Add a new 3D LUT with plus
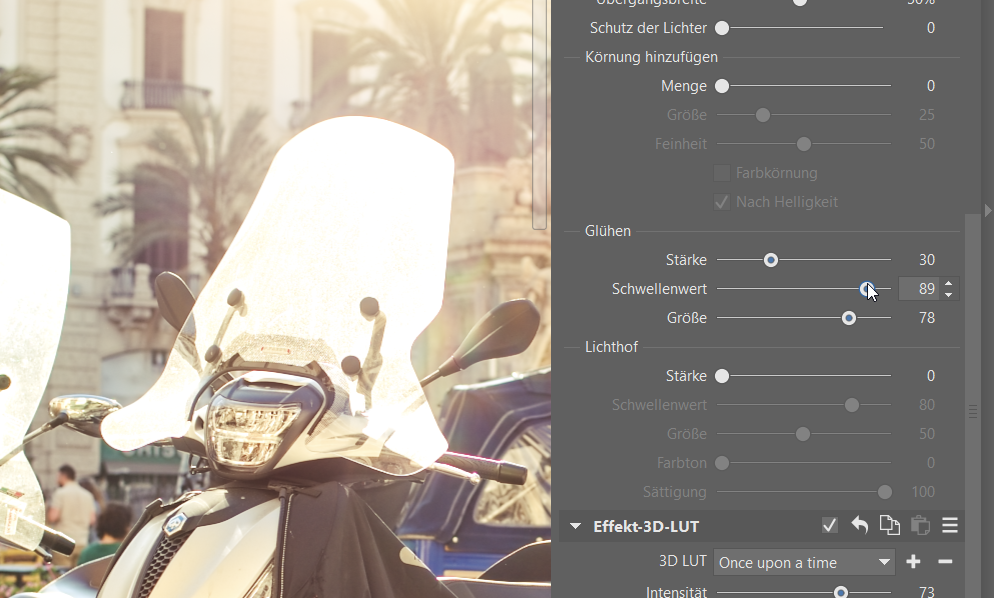Viewport: 994px width, 598px height. coord(913,562)
